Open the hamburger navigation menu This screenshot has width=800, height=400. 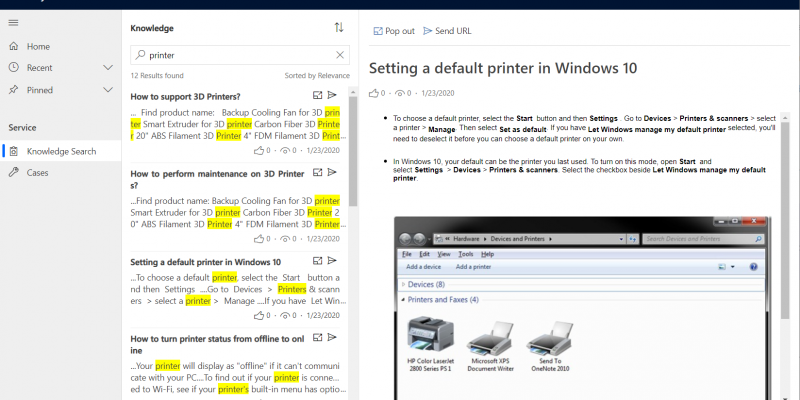click(14, 22)
